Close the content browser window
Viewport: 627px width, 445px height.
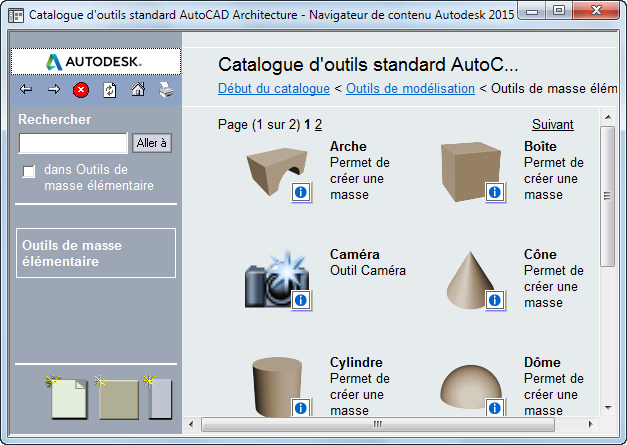point(596,11)
